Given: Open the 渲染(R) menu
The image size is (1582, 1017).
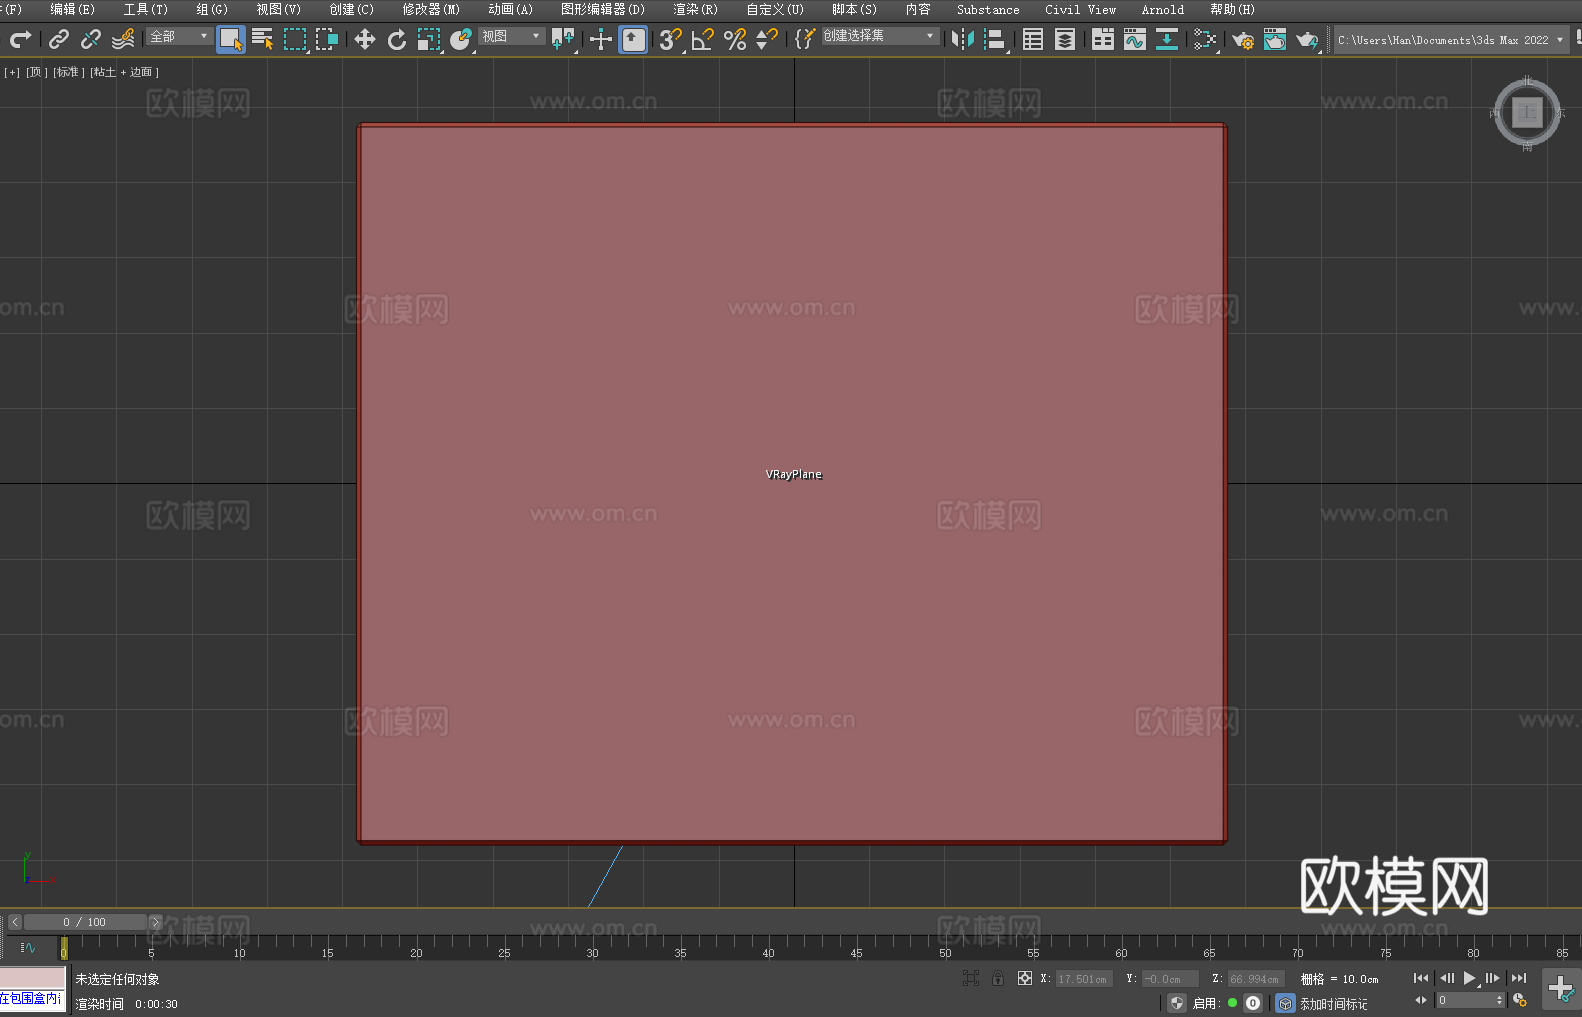Looking at the screenshot, I should click(x=696, y=9).
